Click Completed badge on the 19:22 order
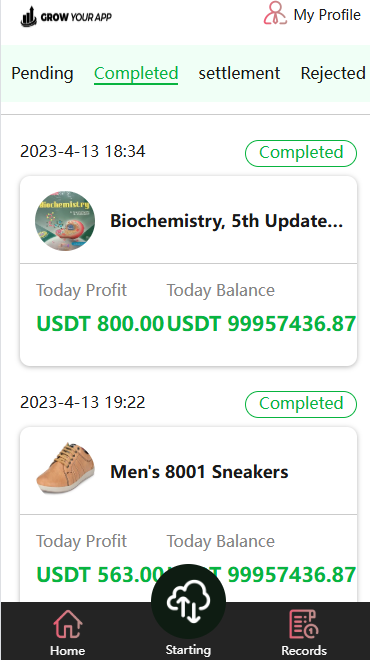The height and width of the screenshot is (660, 370). (301, 404)
